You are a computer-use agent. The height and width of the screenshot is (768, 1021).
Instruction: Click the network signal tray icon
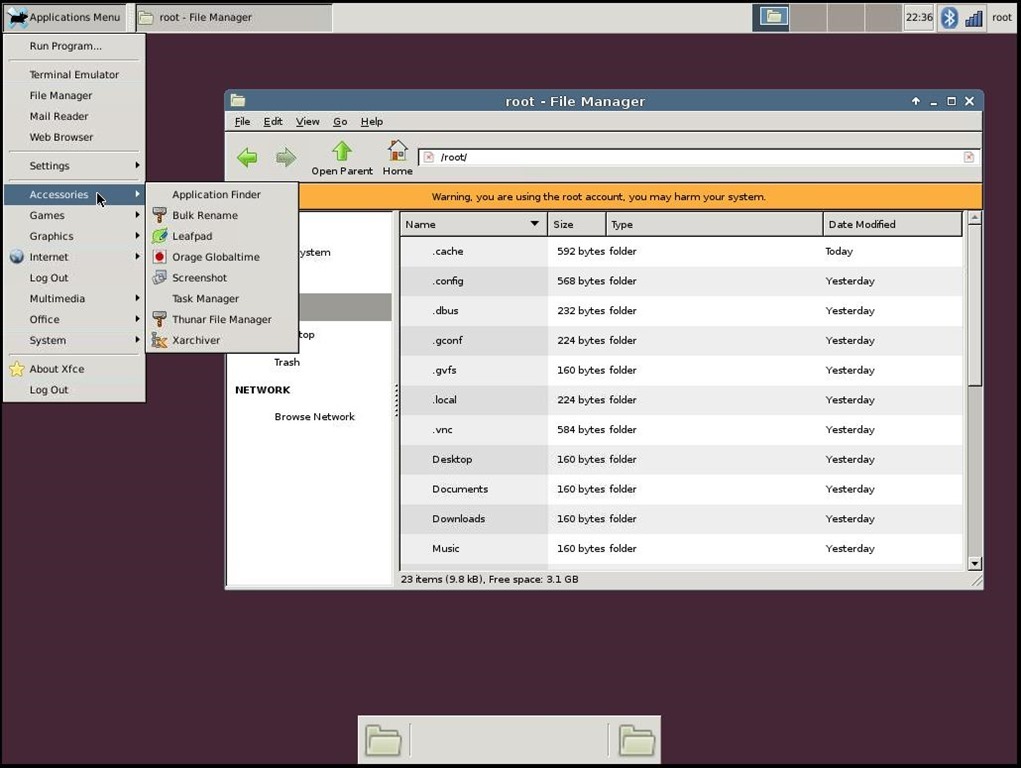click(x=973, y=17)
